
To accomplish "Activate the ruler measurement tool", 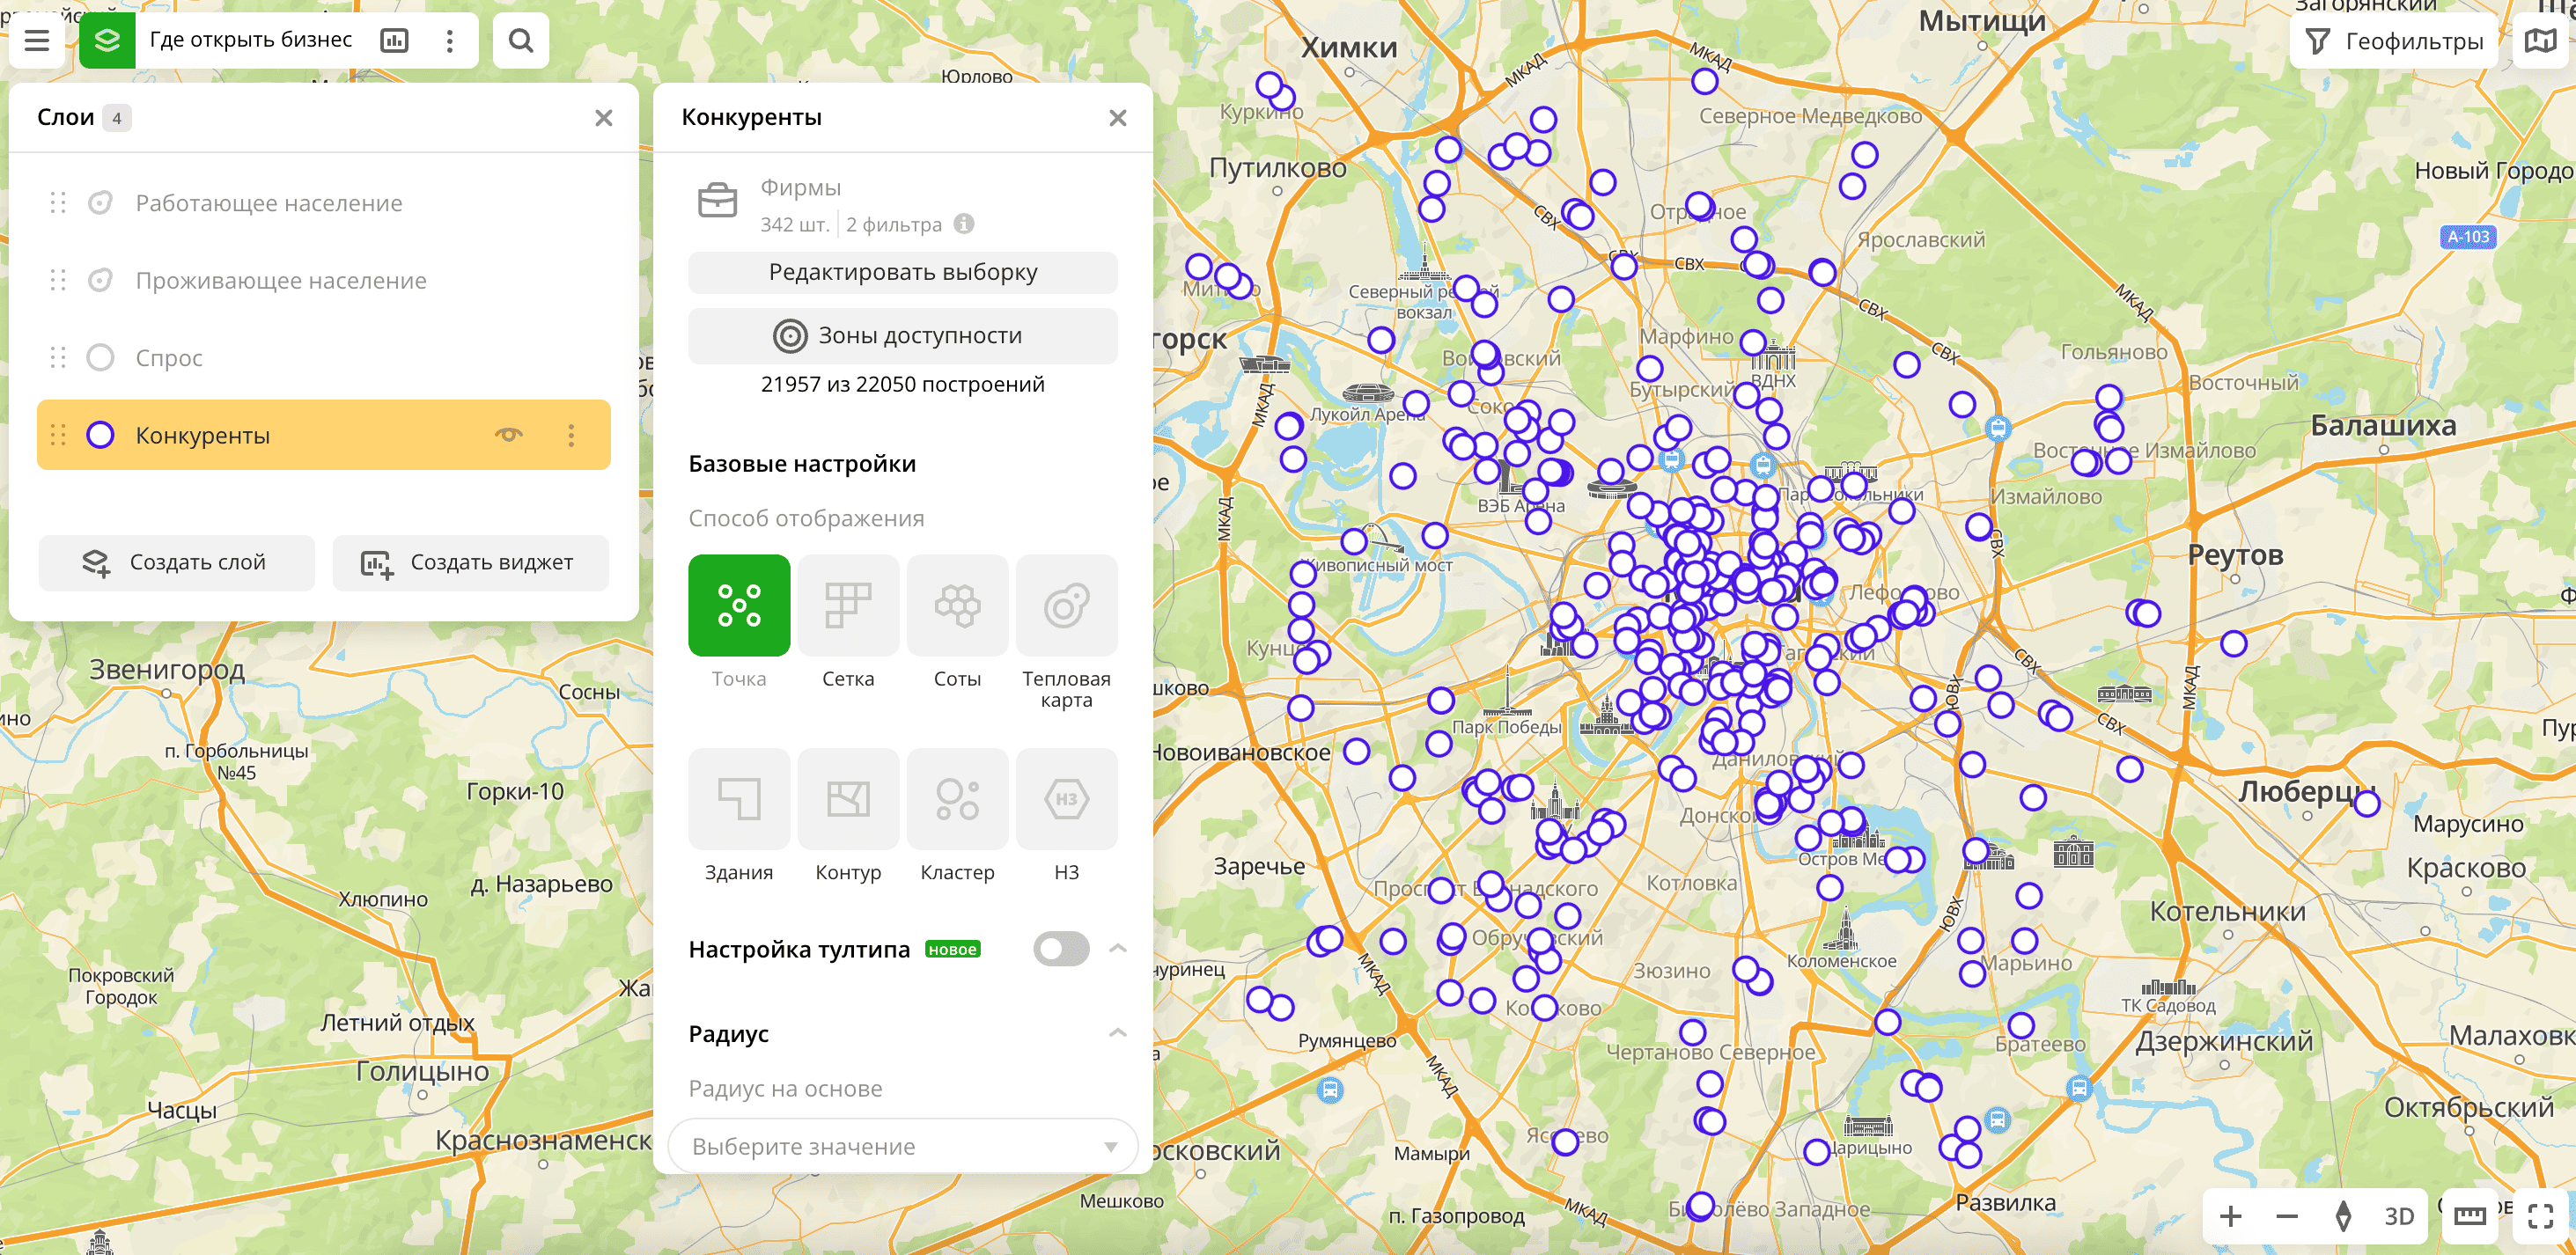I will click(x=2469, y=1216).
